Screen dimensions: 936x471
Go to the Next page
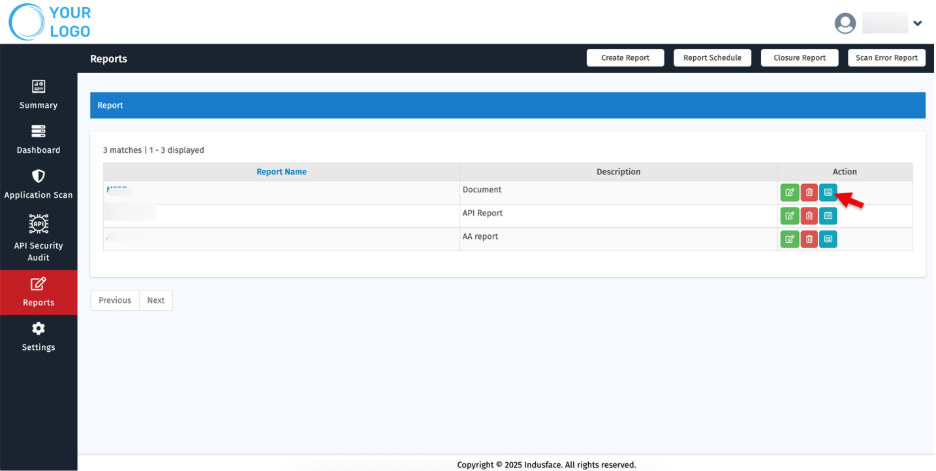(156, 300)
